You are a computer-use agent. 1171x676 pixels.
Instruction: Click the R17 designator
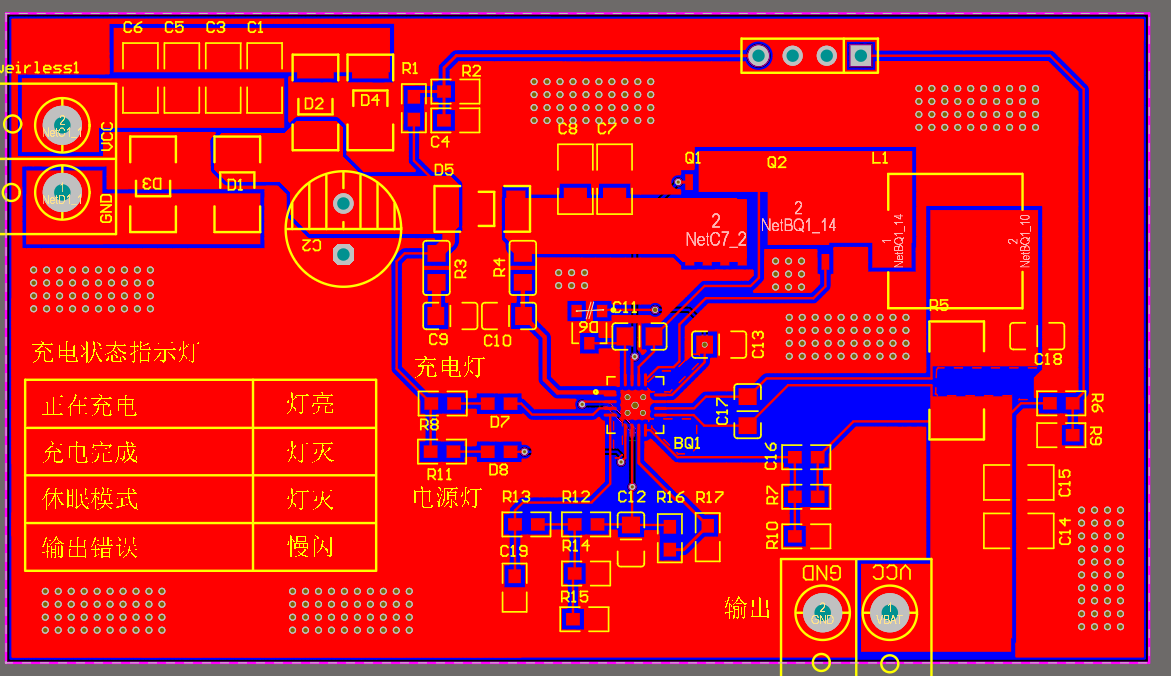709,497
